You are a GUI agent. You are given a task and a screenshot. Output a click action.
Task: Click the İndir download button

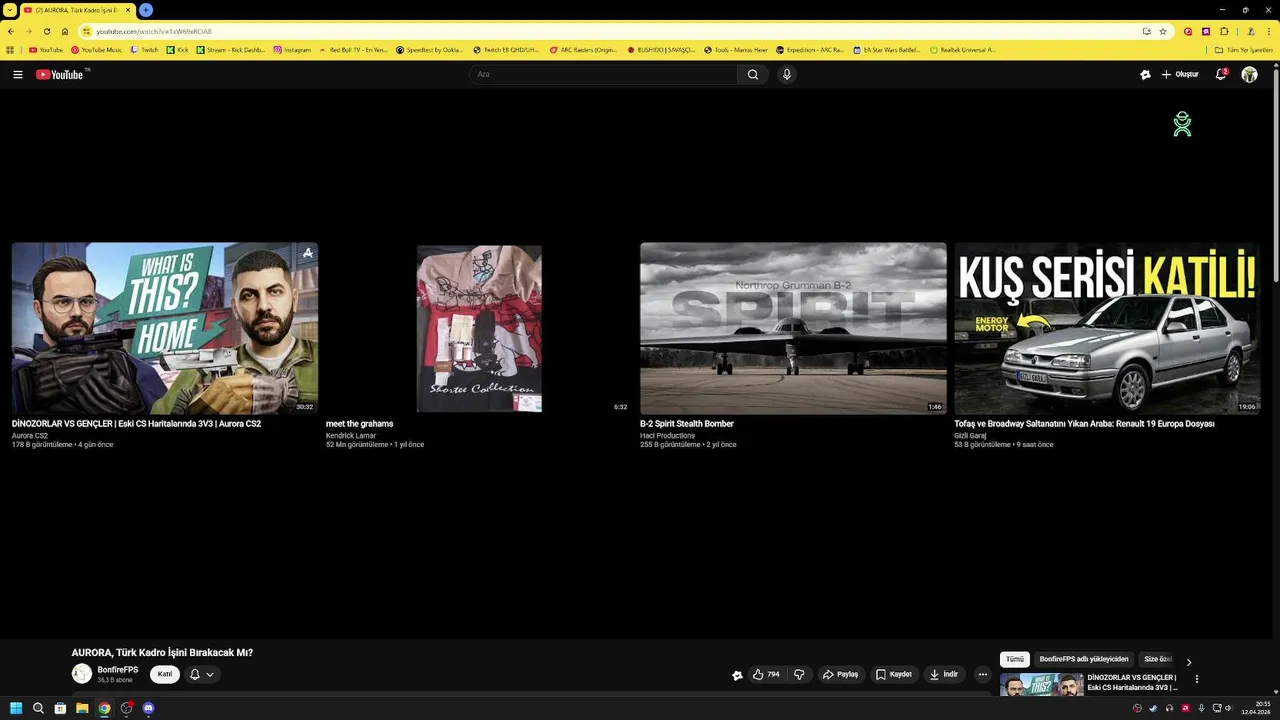[944, 674]
